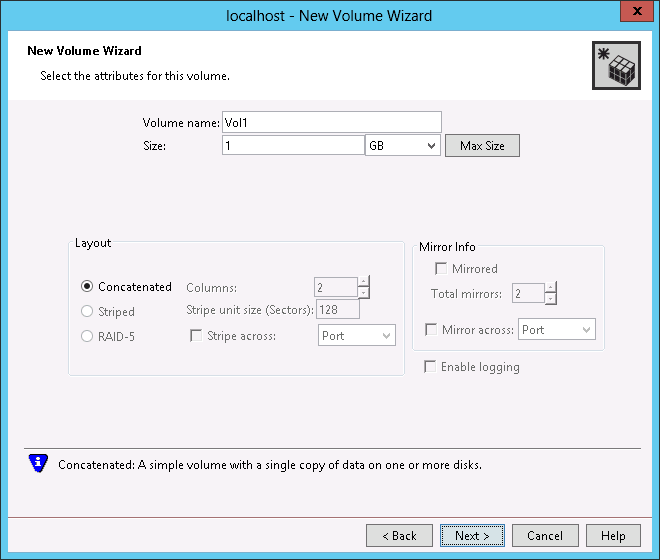The height and width of the screenshot is (560, 660).
Task: Enable the Mirror across checkbox
Action: pyautogui.click(x=431, y=329)
